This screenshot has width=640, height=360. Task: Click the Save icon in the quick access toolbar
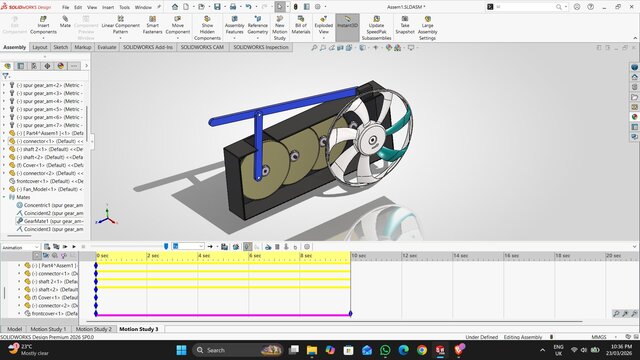pos(217,7)
